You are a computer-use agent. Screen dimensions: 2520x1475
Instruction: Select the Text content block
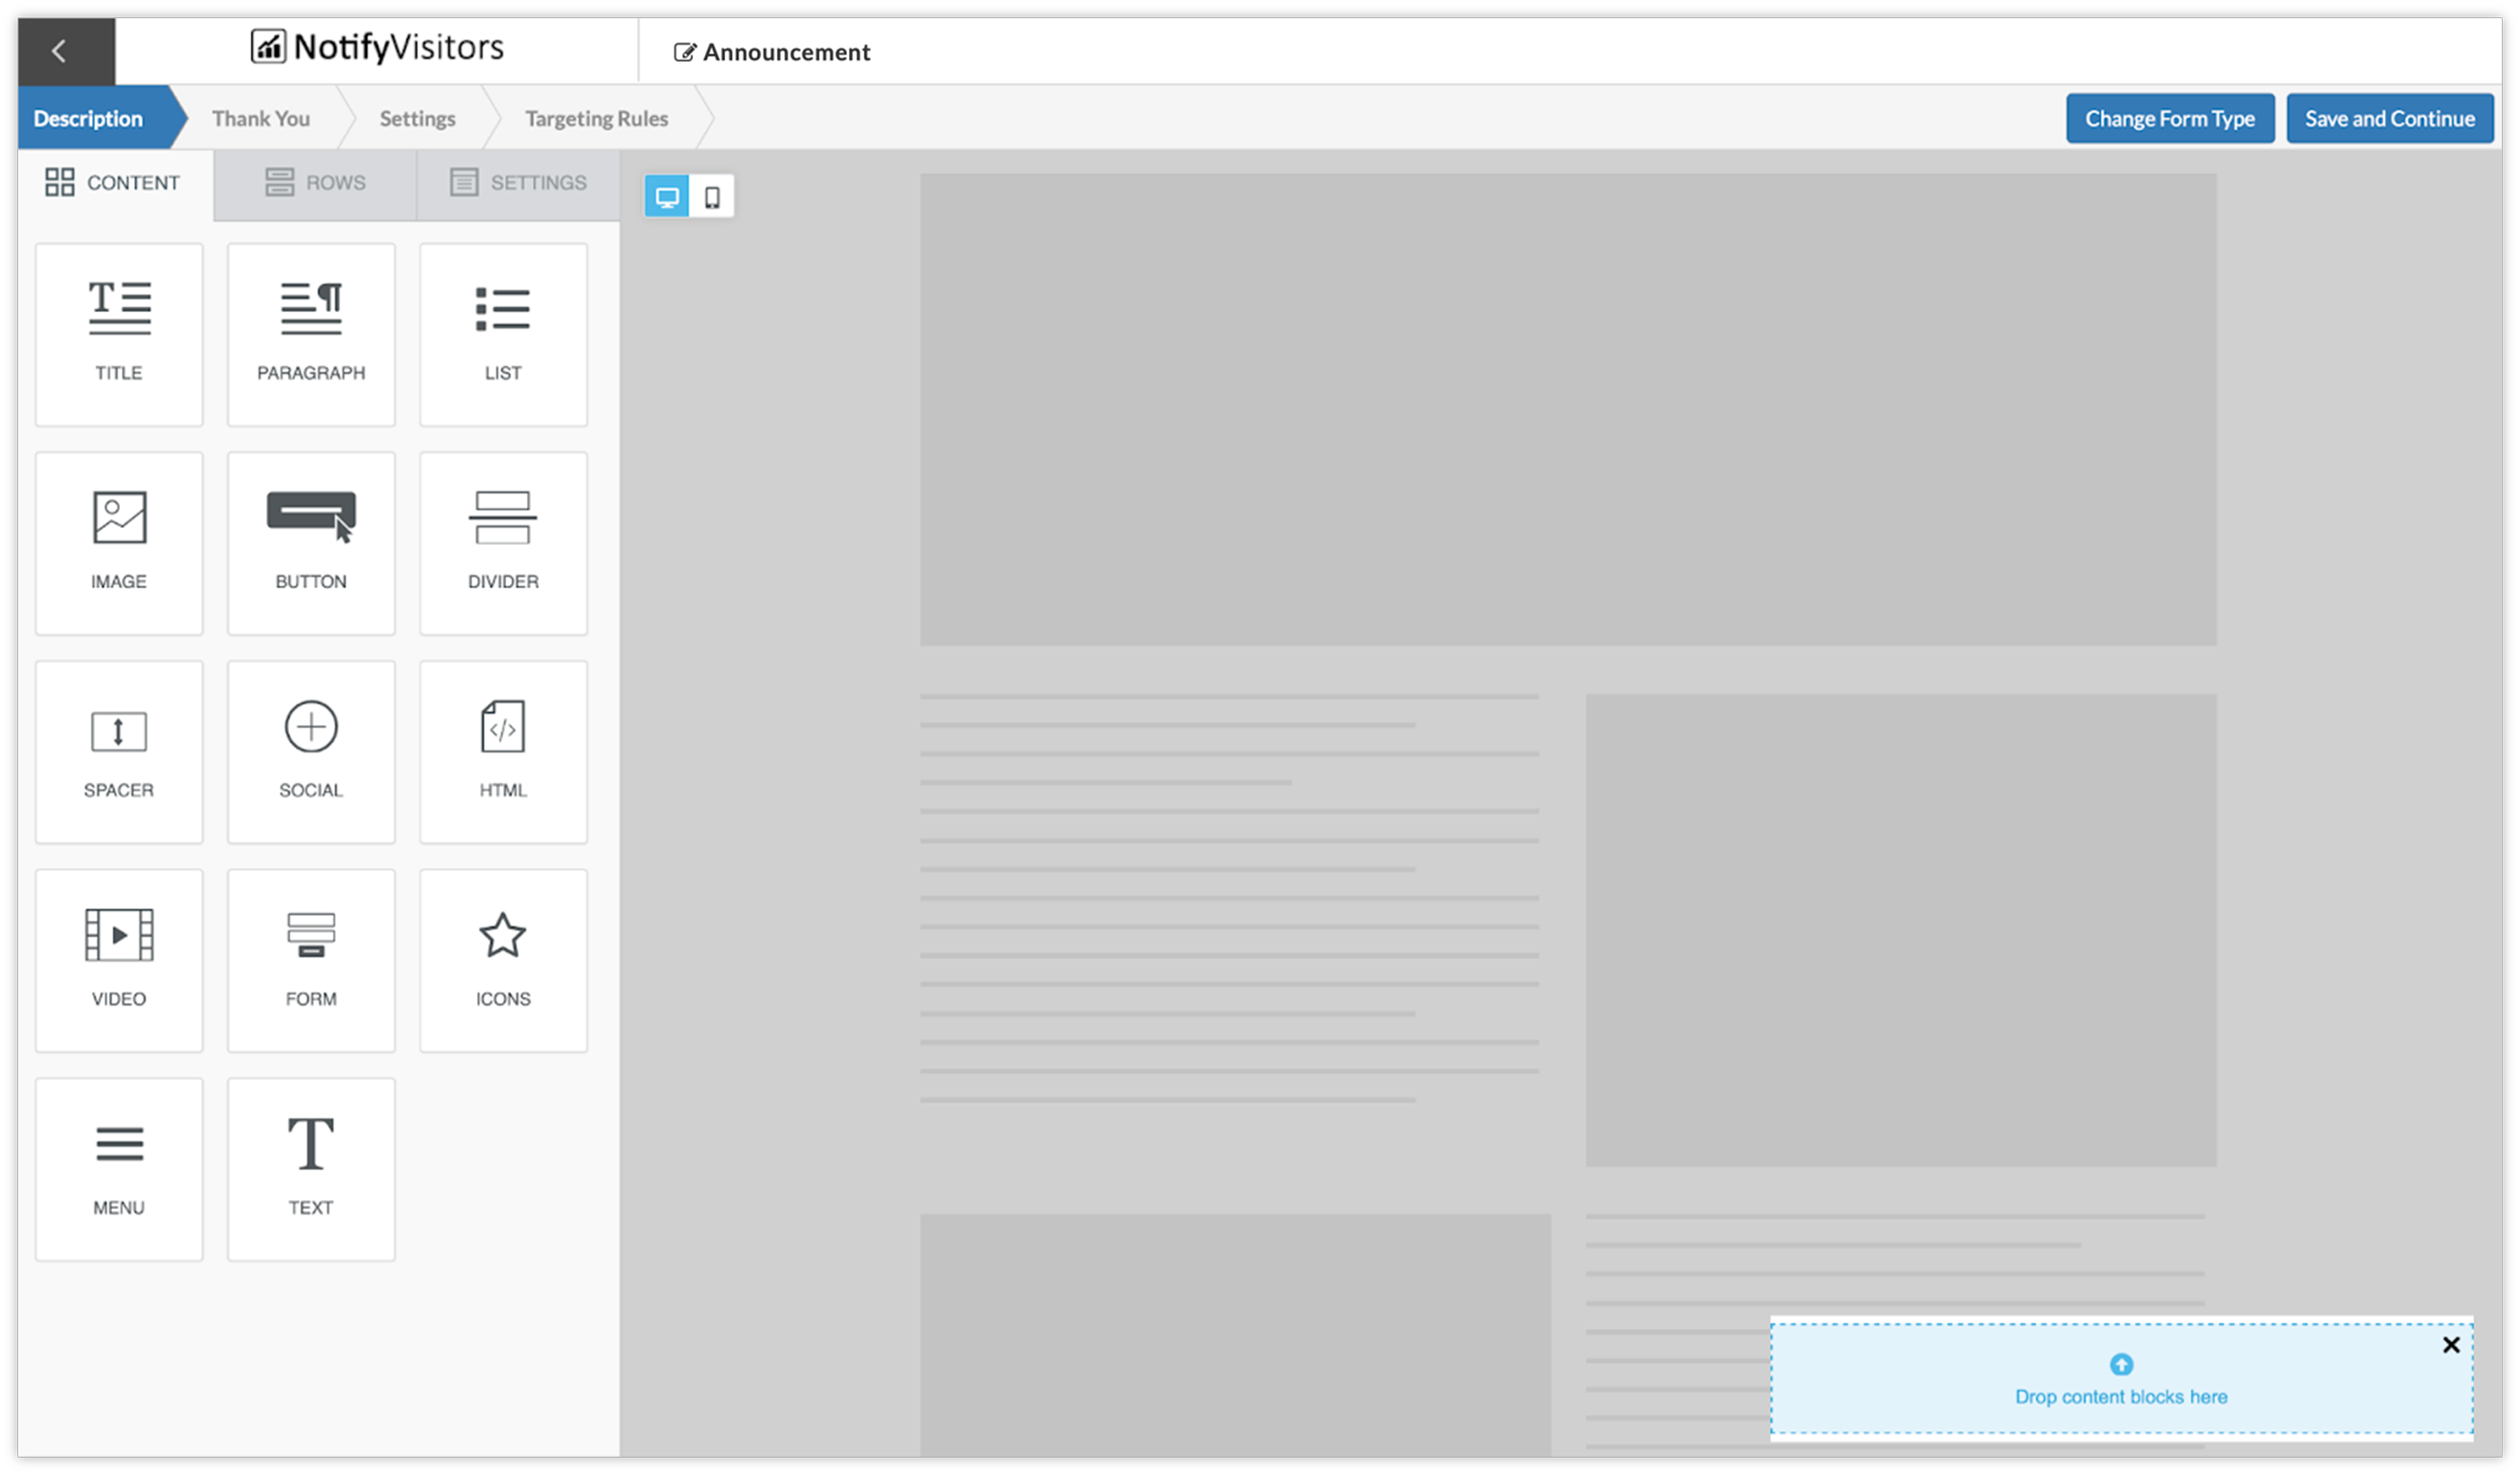tap(311, 1170)
